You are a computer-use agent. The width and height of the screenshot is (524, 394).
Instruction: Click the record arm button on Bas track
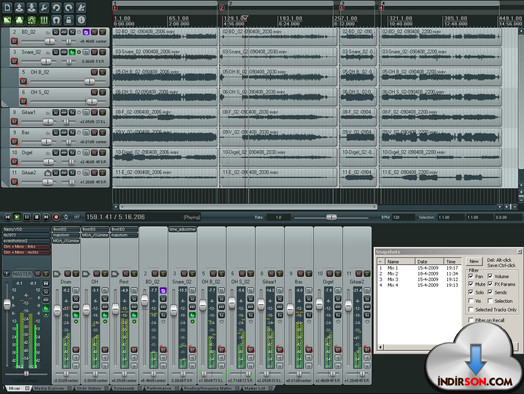pyautogui.click(x=14, y=142)
